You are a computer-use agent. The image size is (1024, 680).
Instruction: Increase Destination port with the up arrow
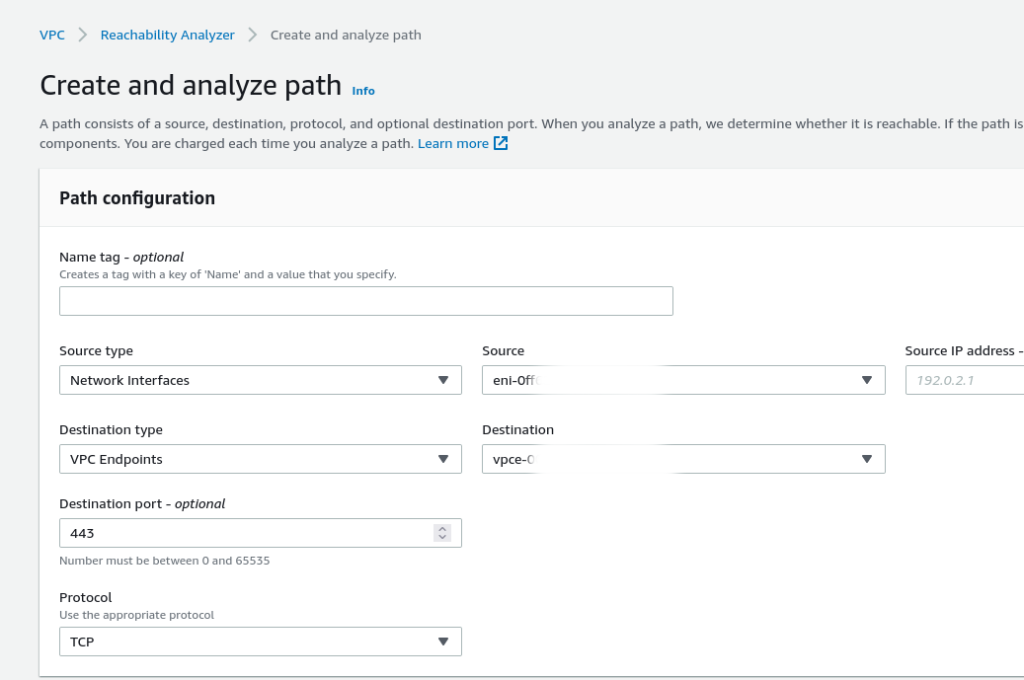coord(442,529)
